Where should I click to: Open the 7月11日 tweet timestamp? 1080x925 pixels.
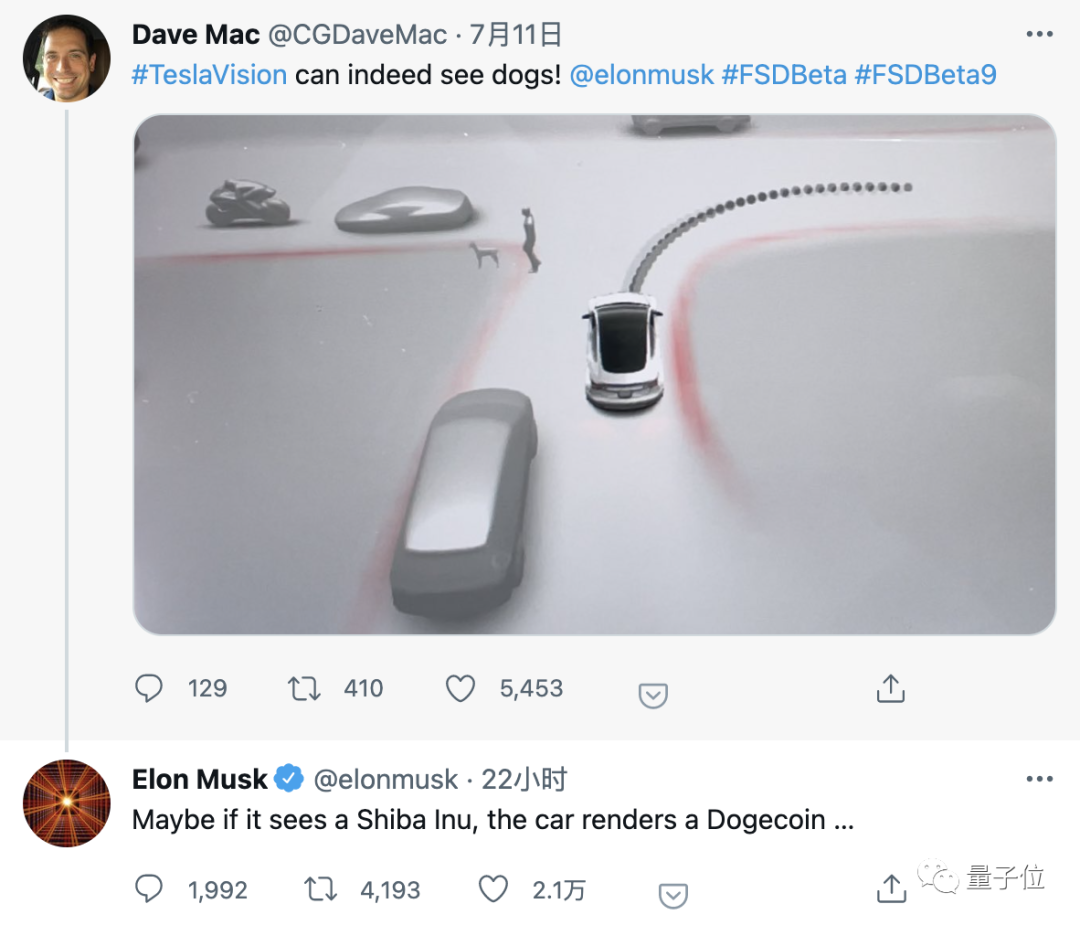tap(515, 35)
